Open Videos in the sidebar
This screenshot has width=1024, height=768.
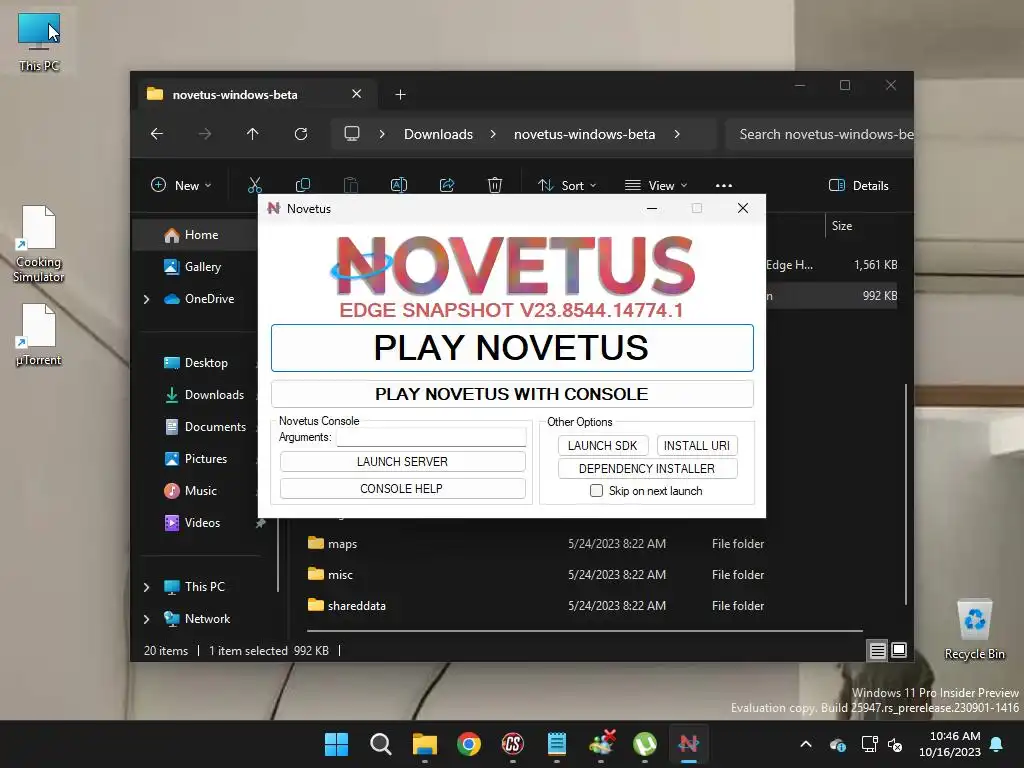point(202,522)
